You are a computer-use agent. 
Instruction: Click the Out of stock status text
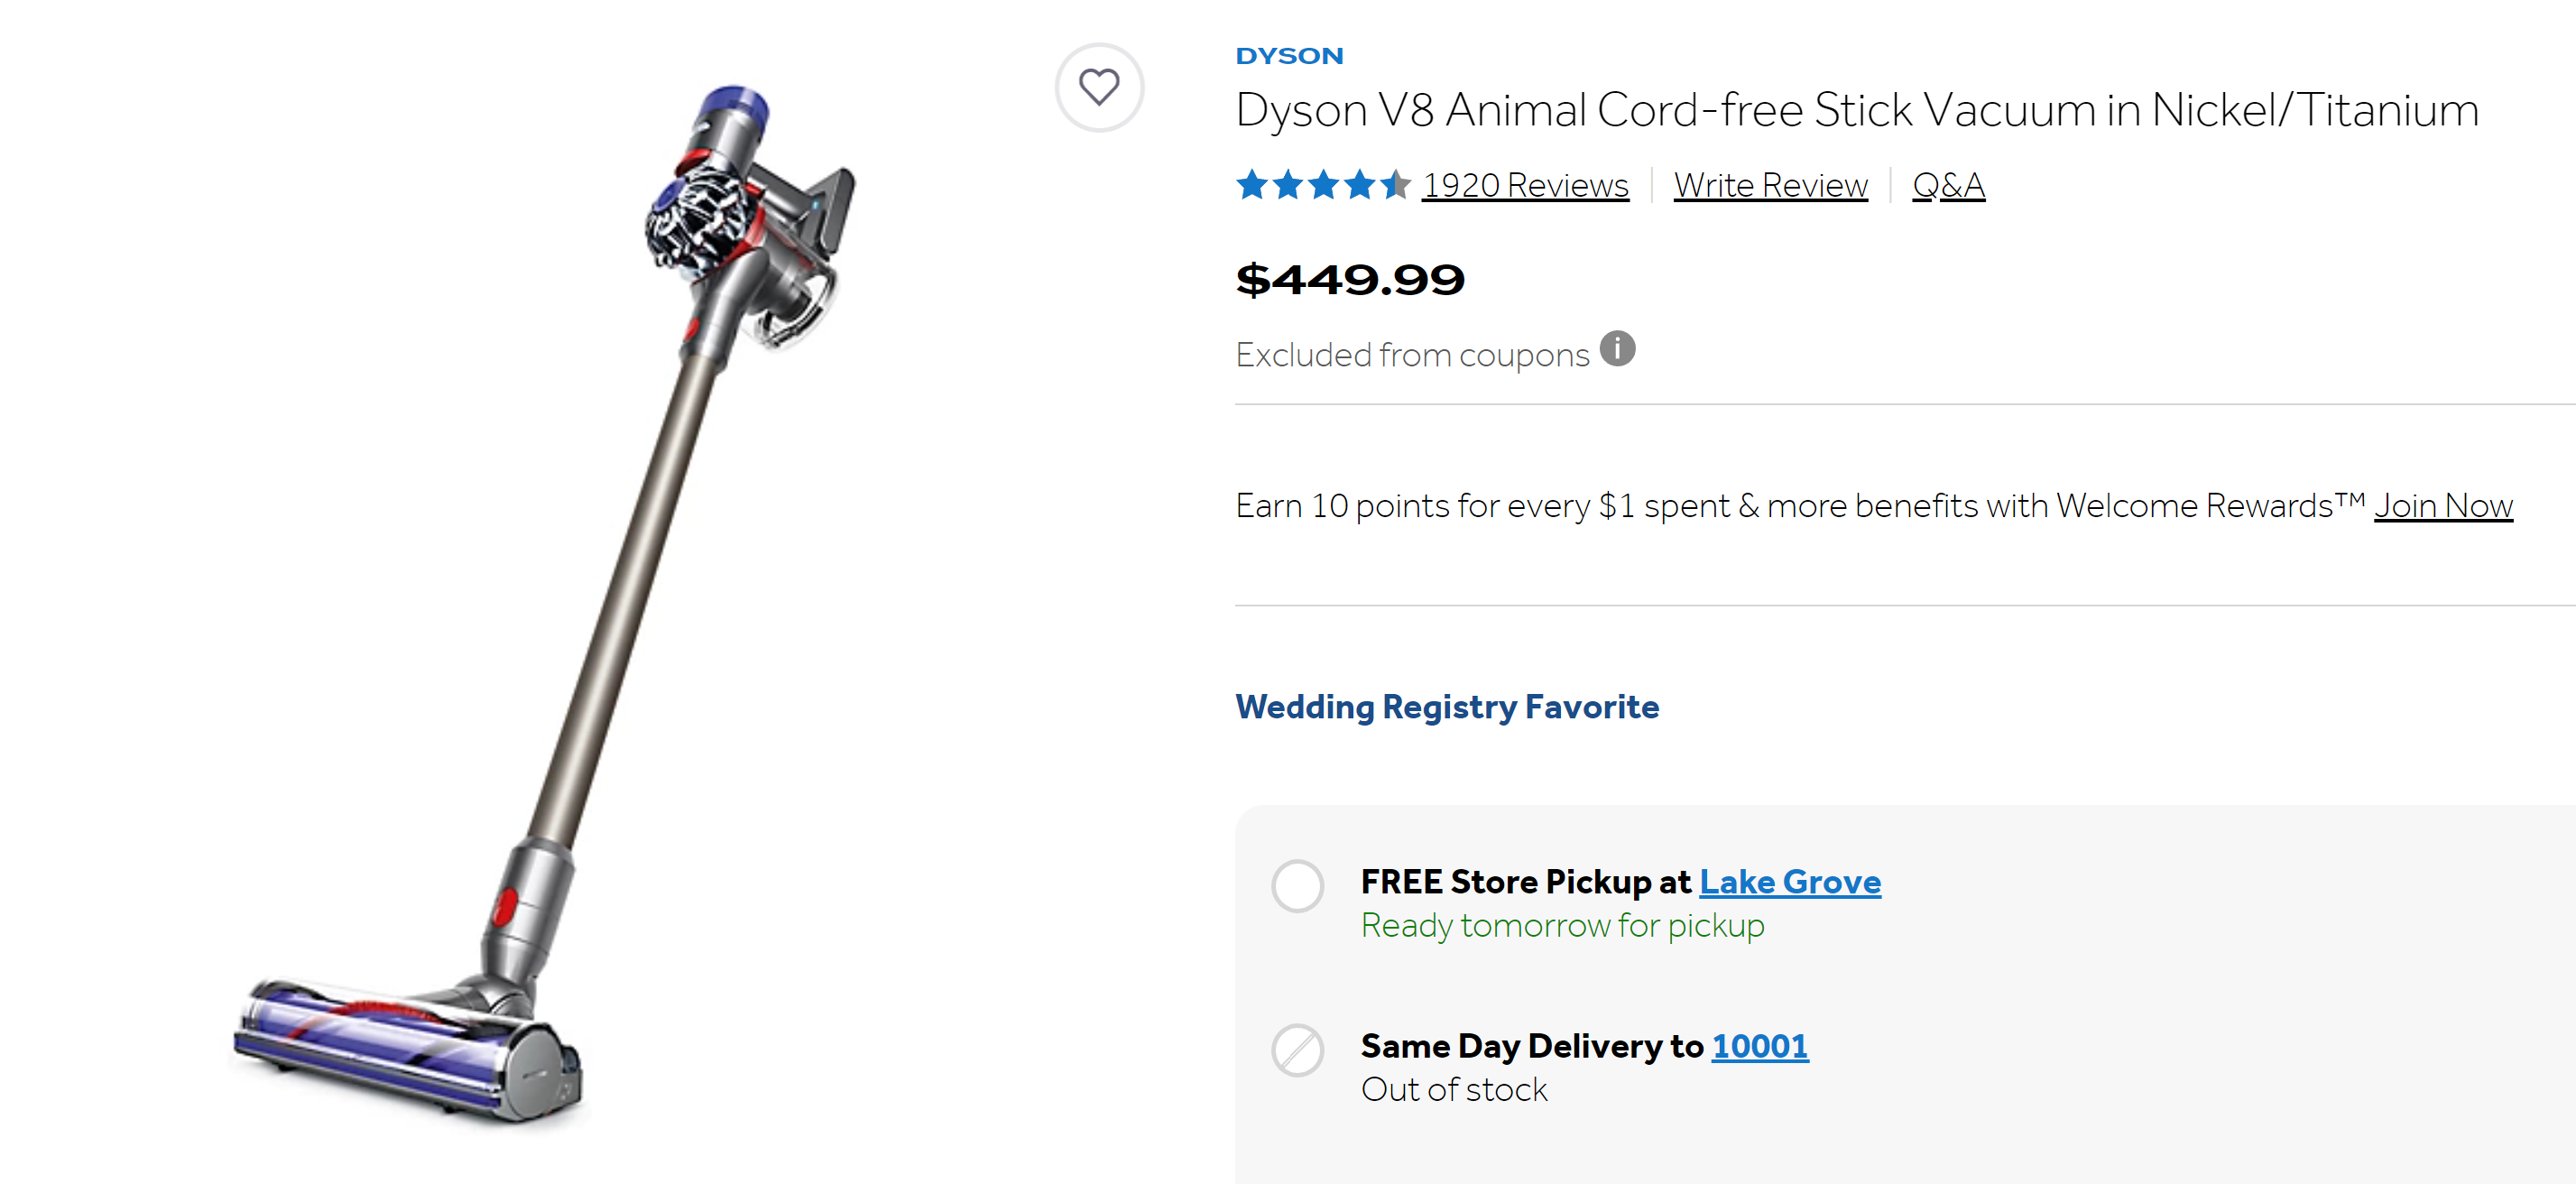tap(1454, 1089)
